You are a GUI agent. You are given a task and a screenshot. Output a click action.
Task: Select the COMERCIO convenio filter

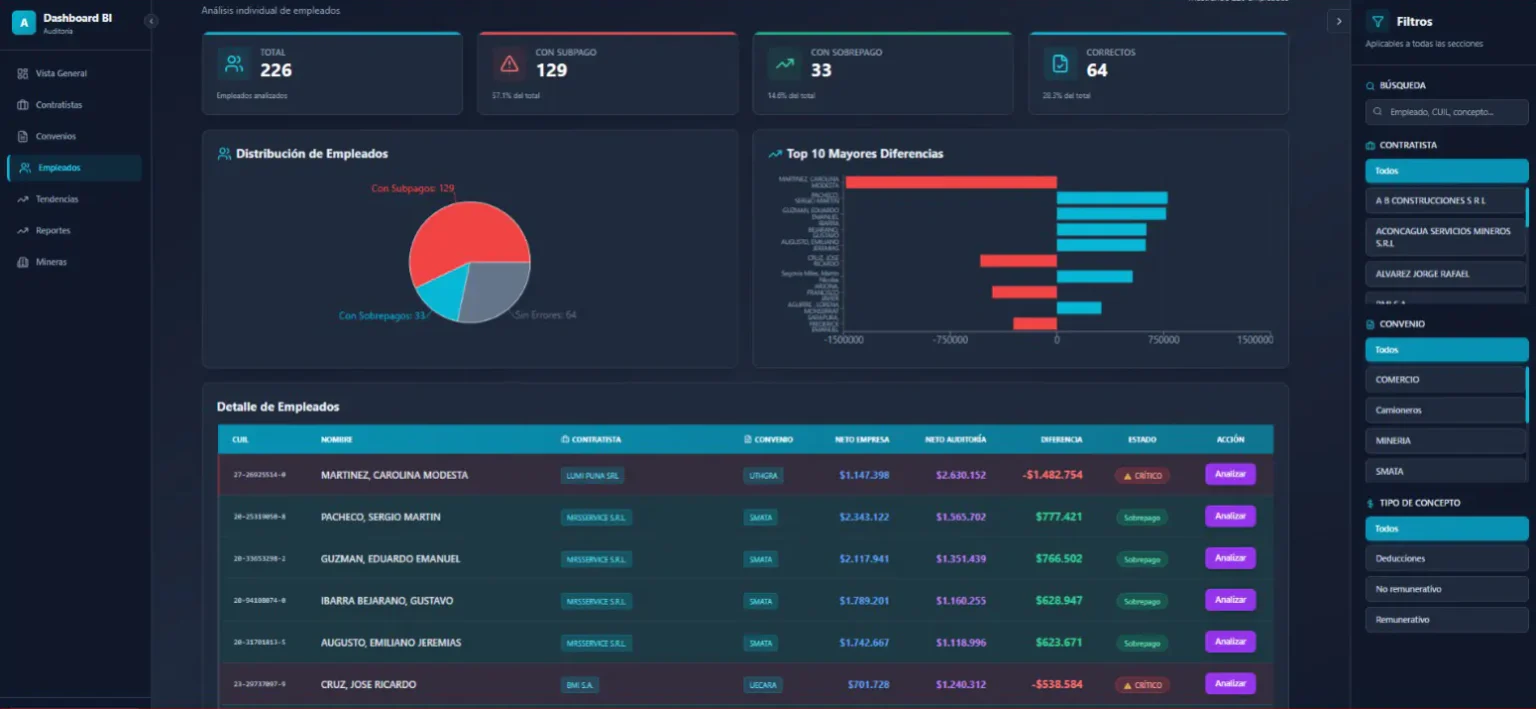[1446, 380]
